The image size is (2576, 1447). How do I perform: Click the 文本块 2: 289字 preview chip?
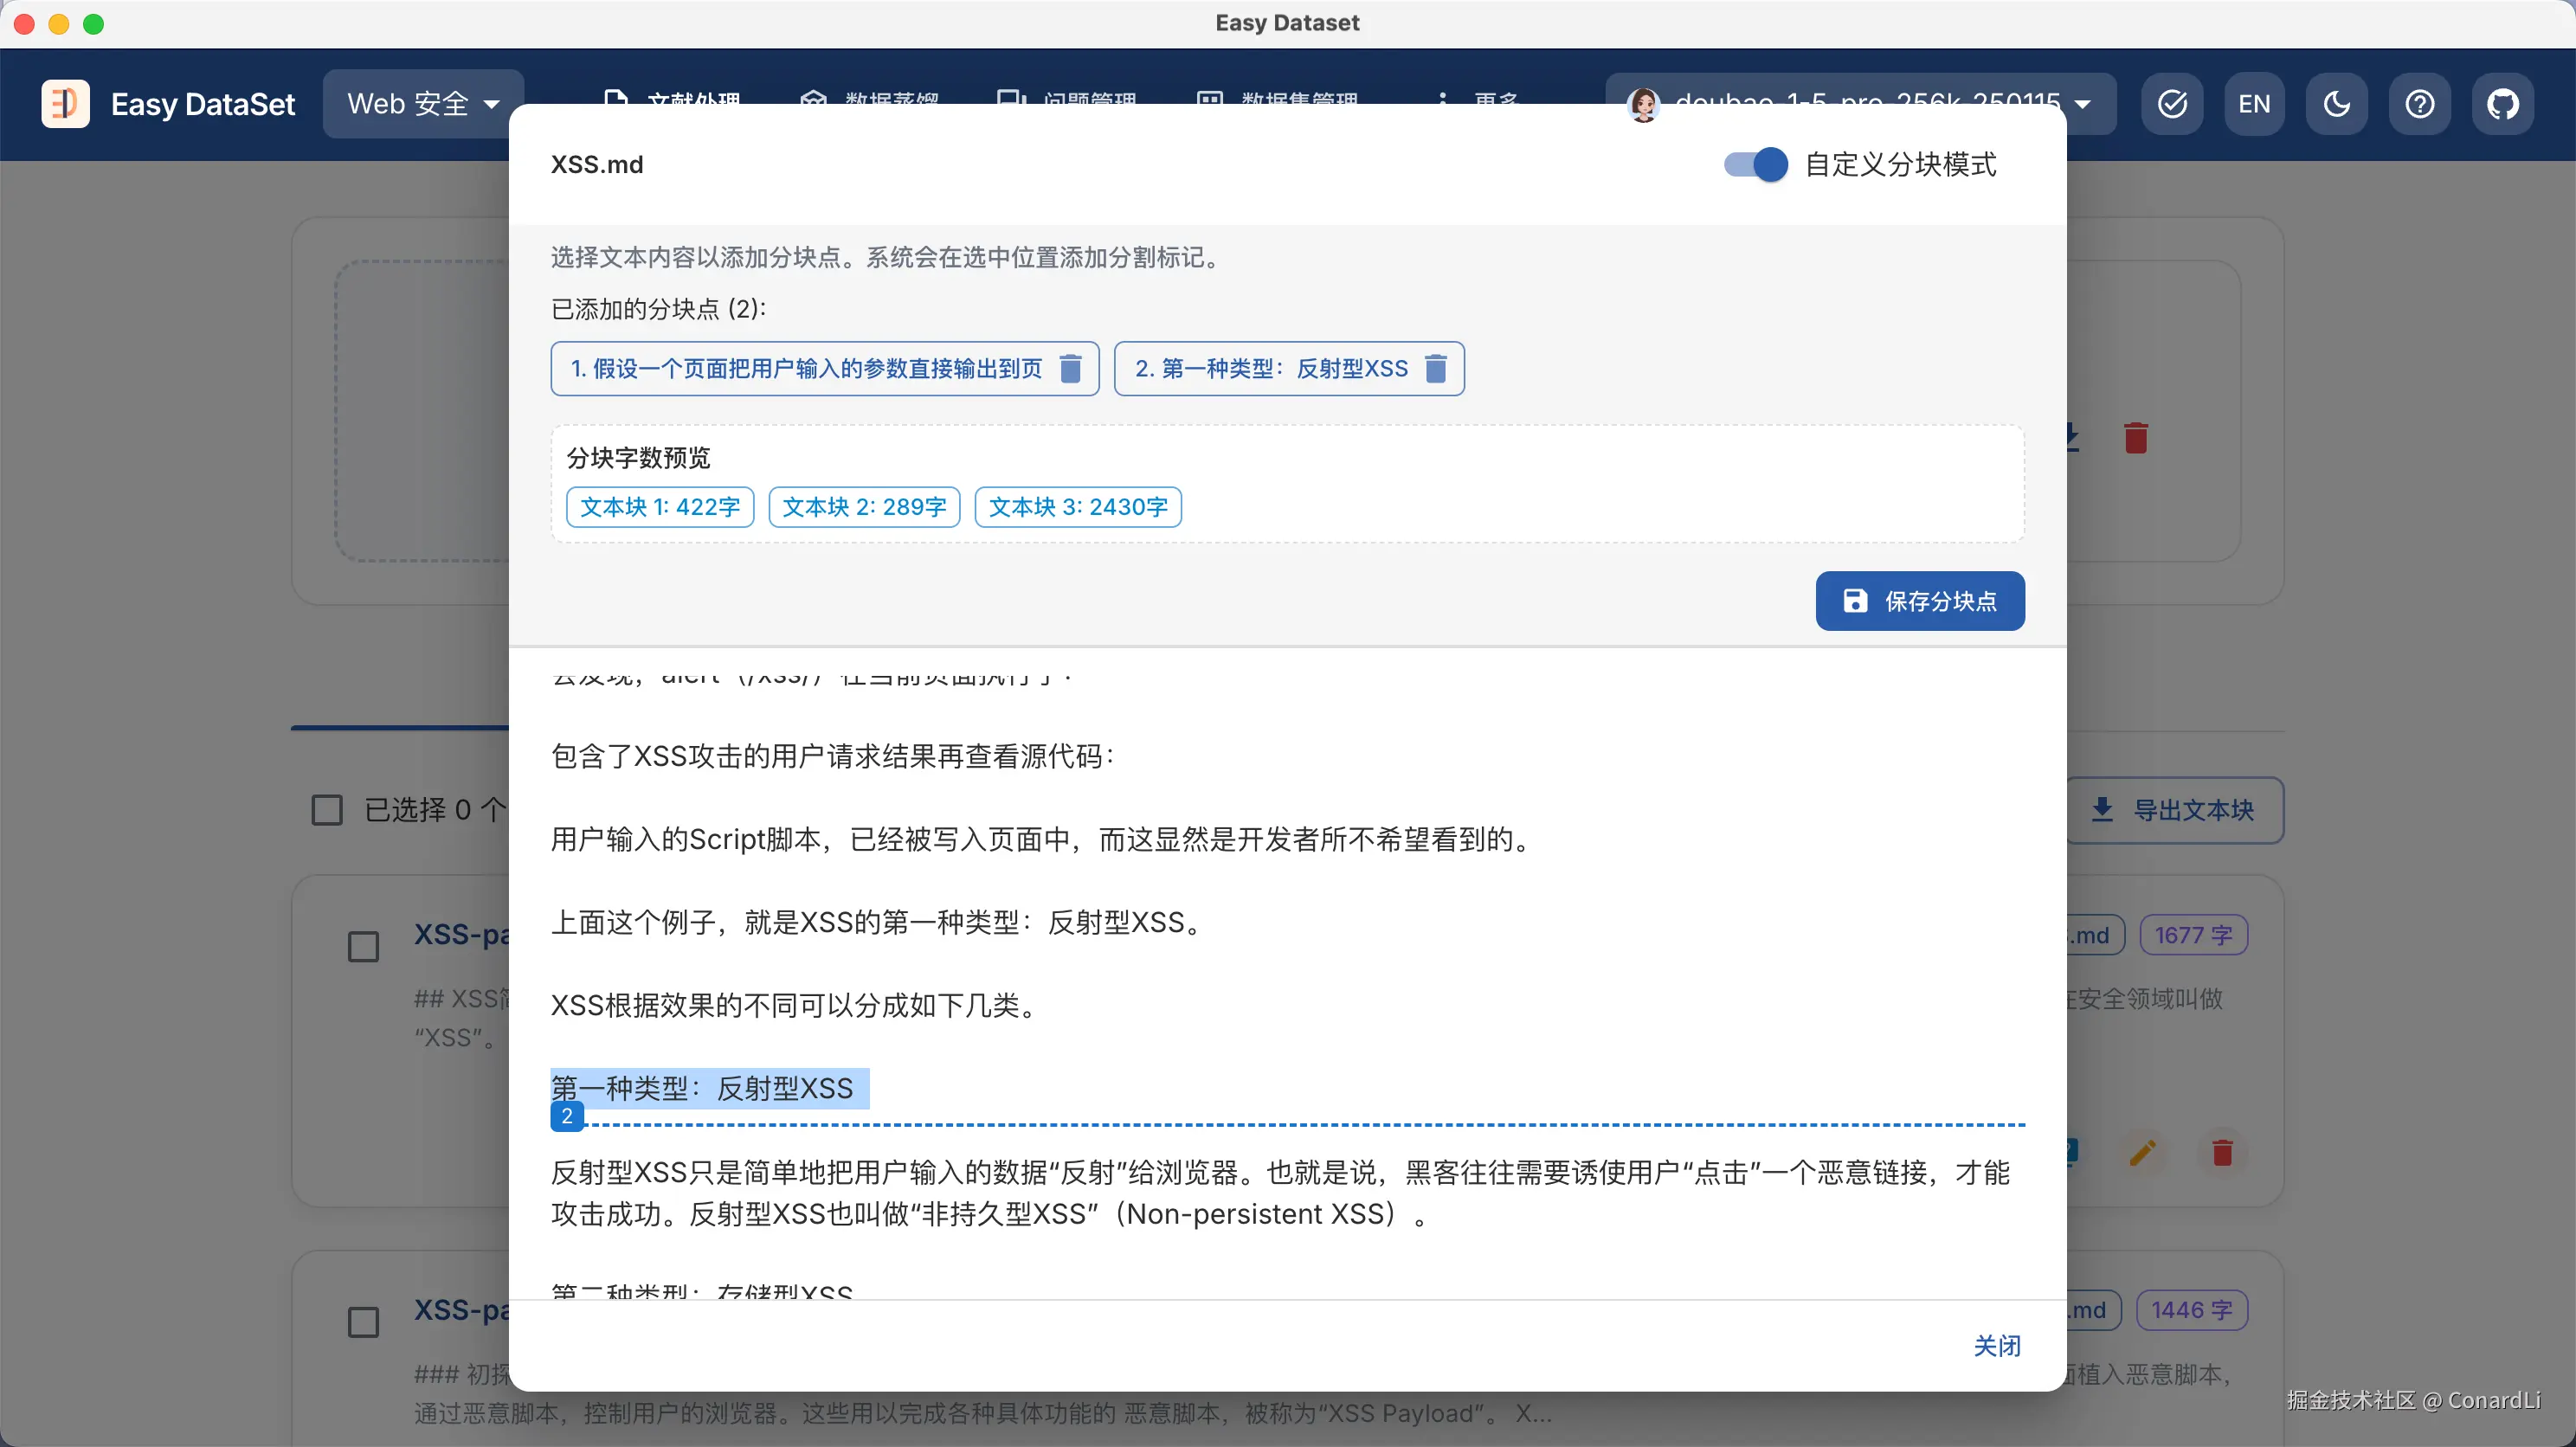point(864,507)
